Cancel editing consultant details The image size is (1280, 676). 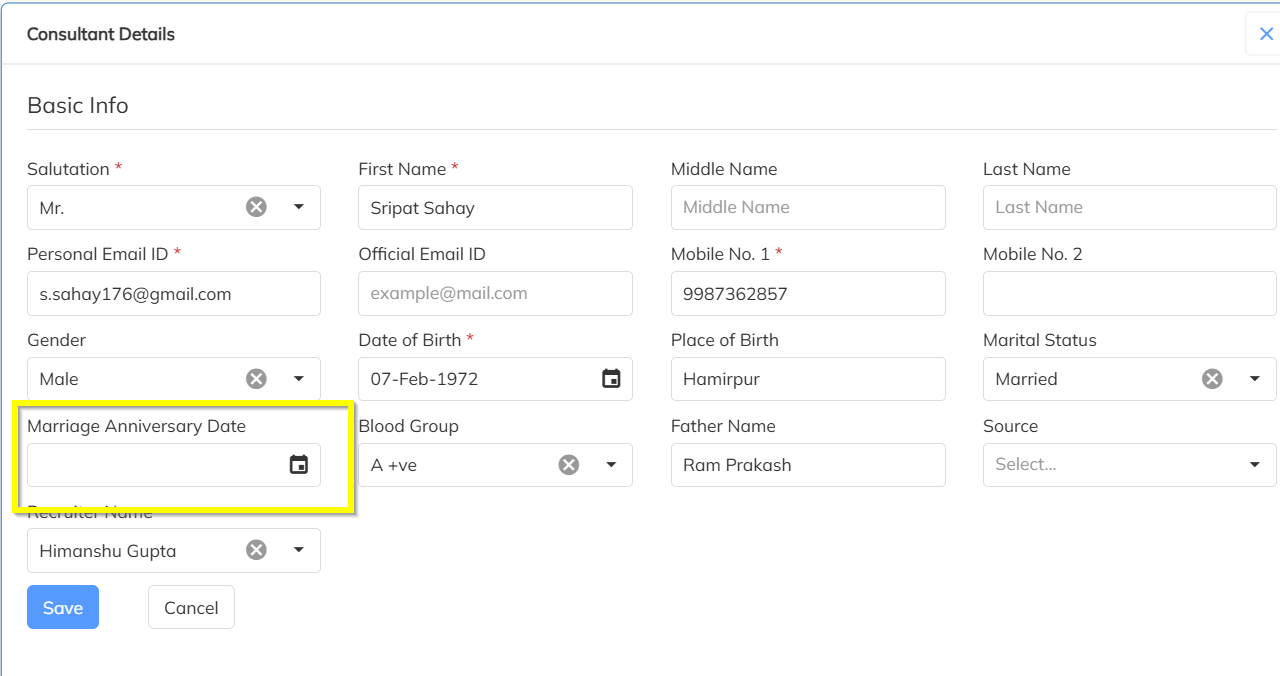191,607
